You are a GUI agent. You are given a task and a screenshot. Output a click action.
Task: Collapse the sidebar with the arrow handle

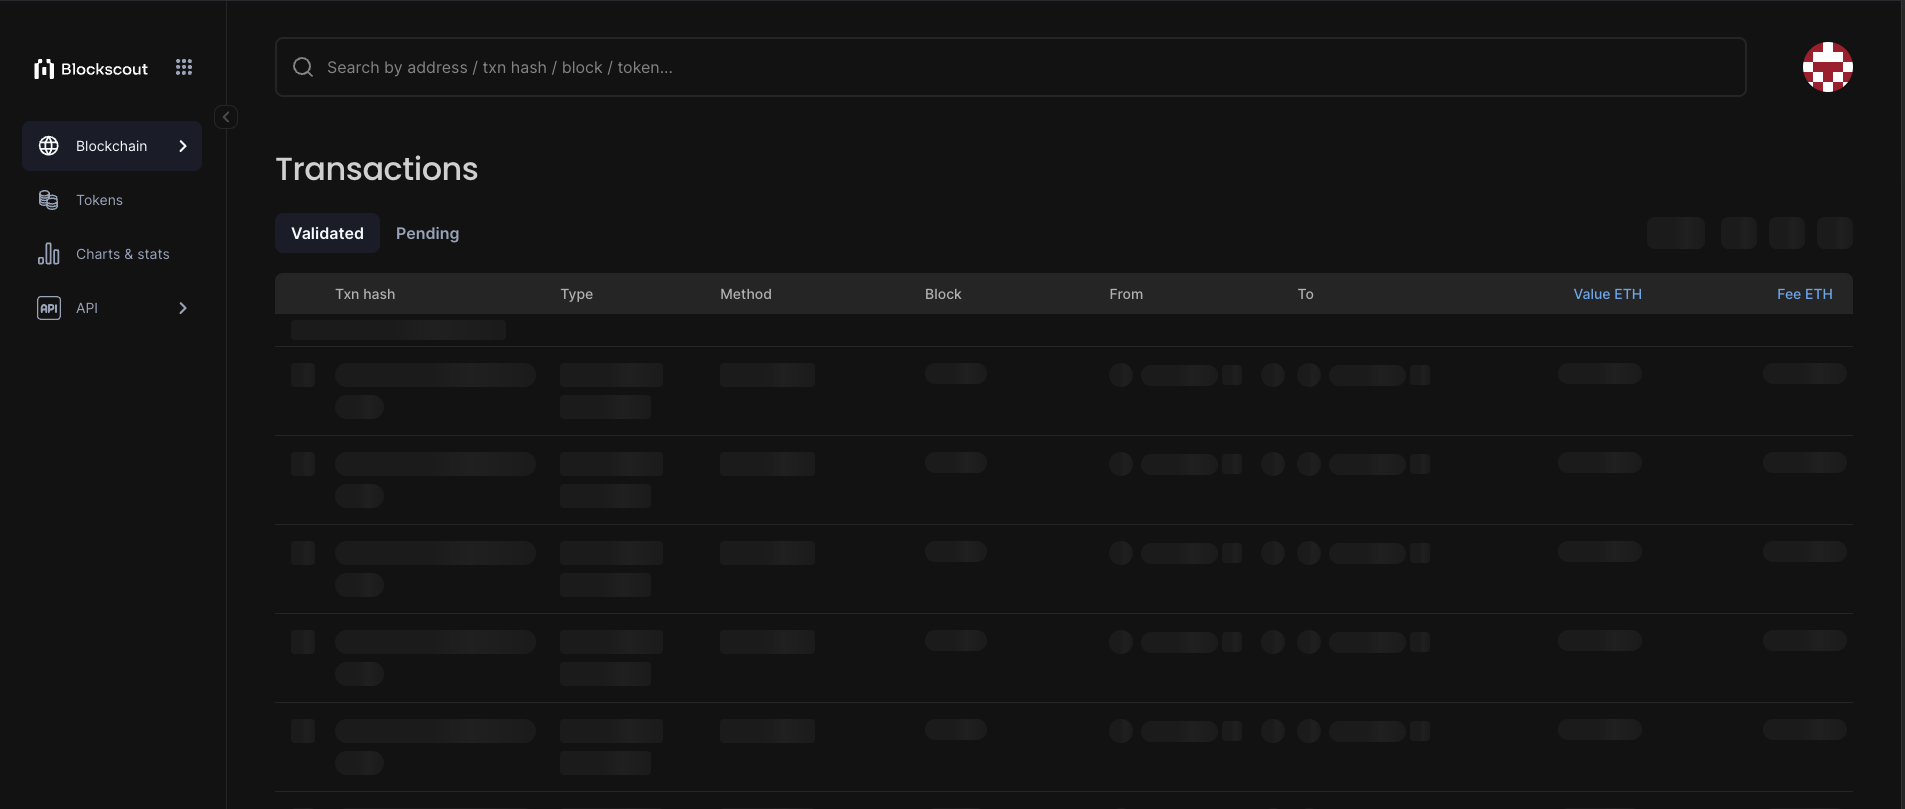tap(226, 117)
